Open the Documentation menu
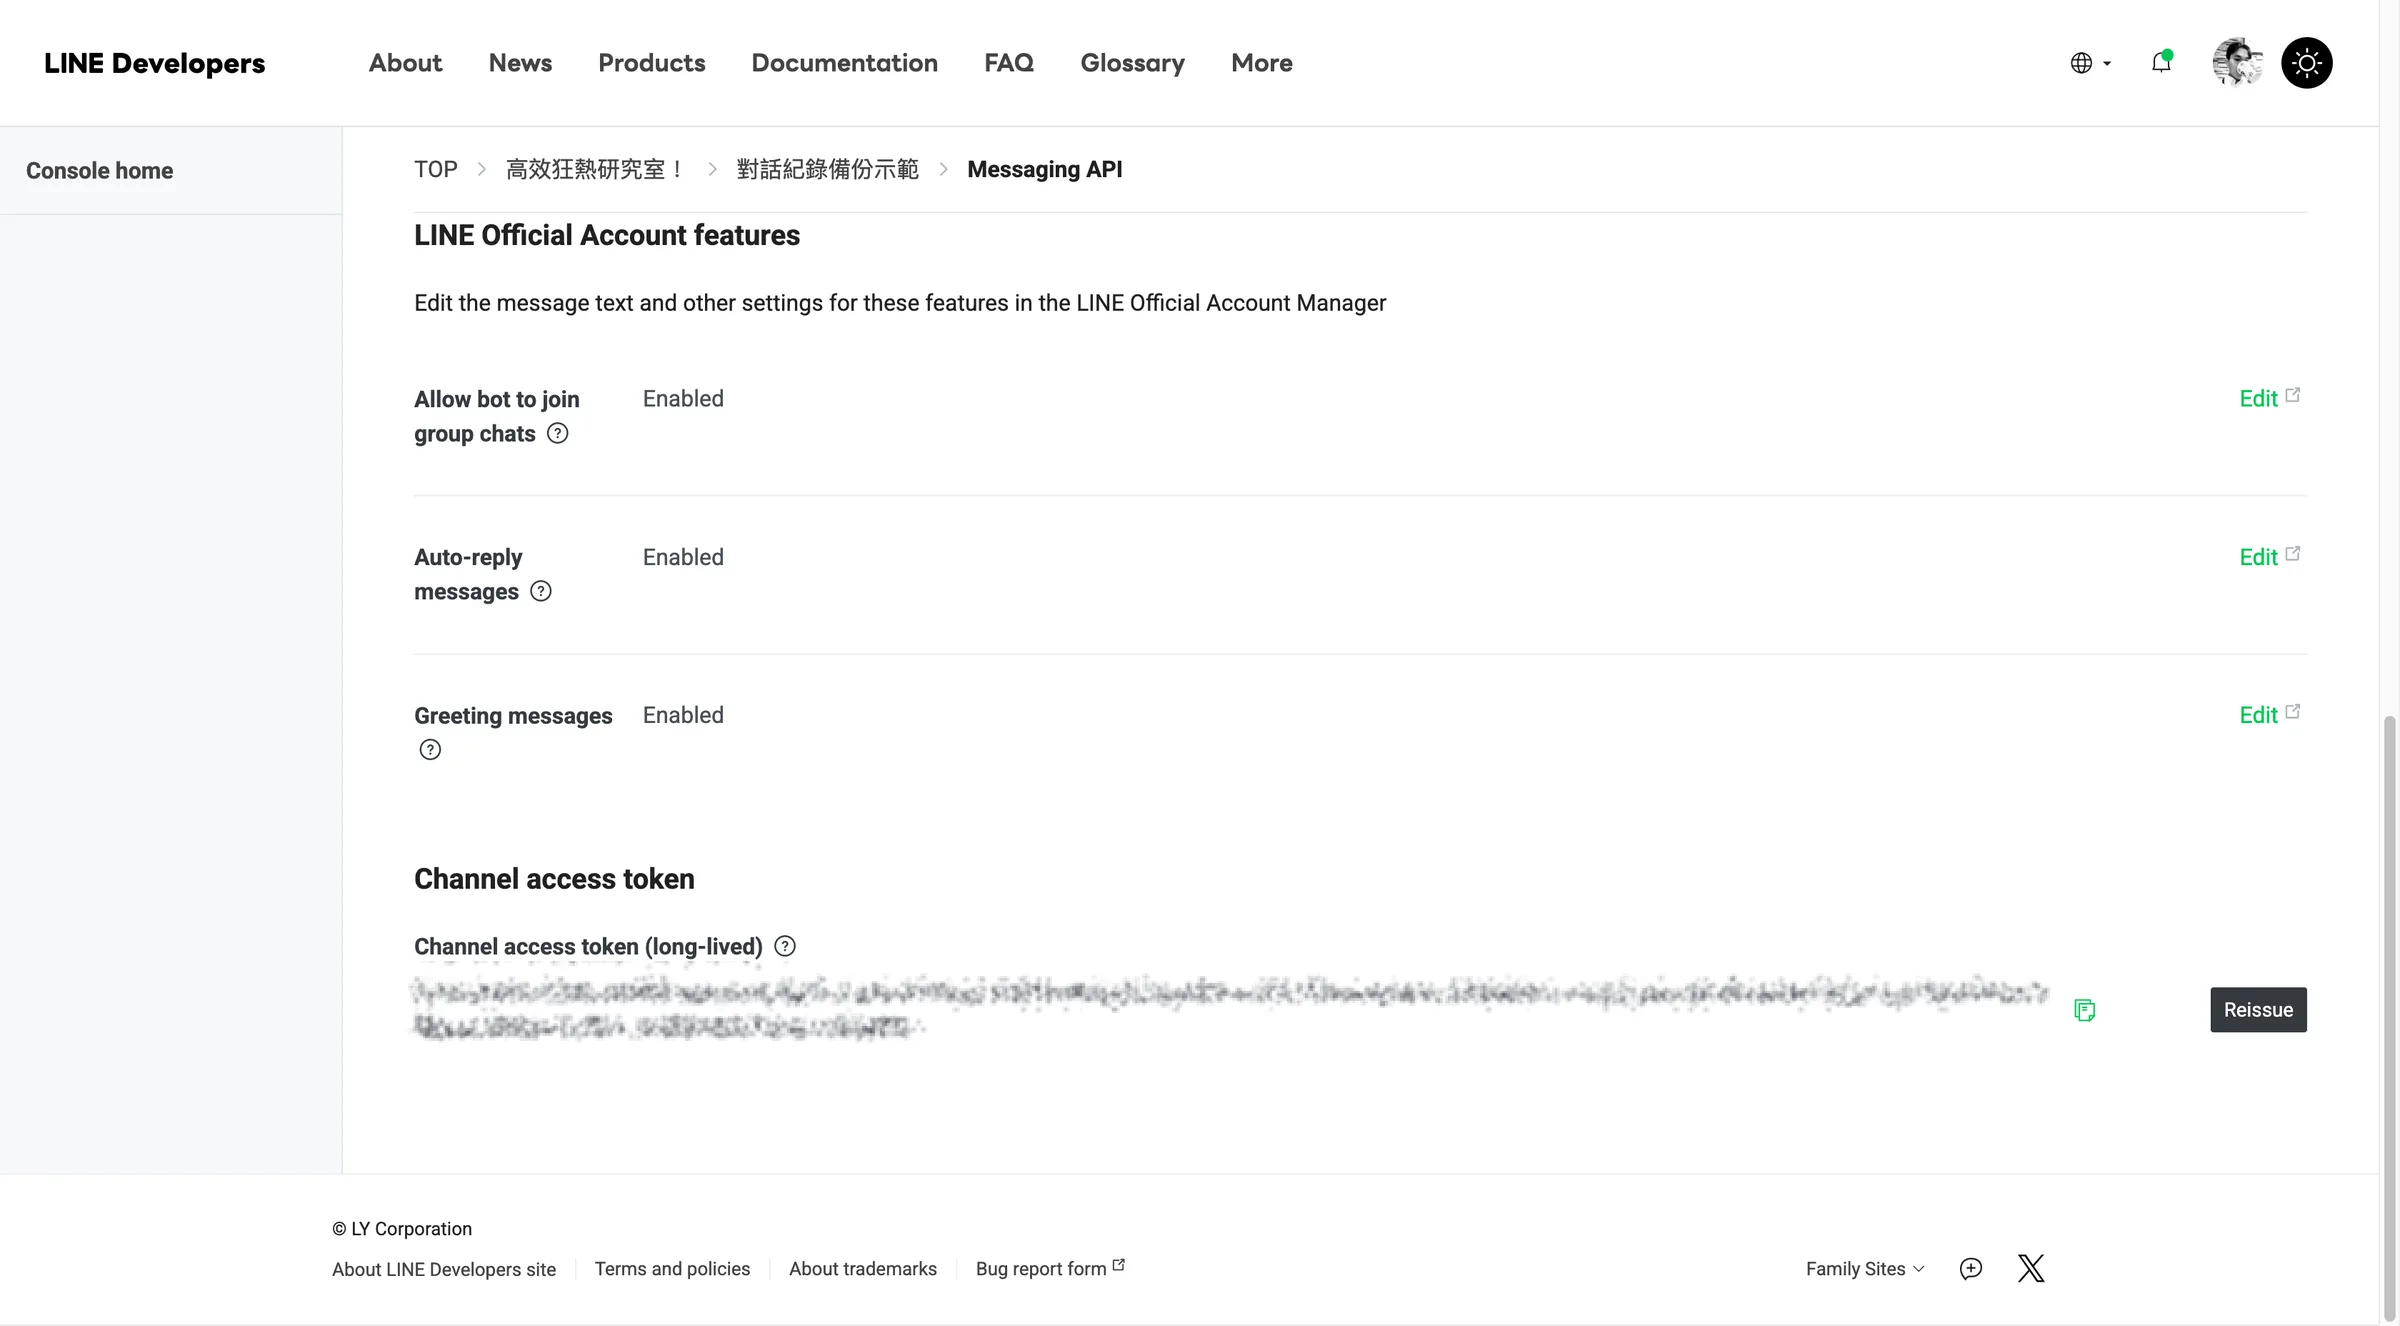 [x=845, y=63]
